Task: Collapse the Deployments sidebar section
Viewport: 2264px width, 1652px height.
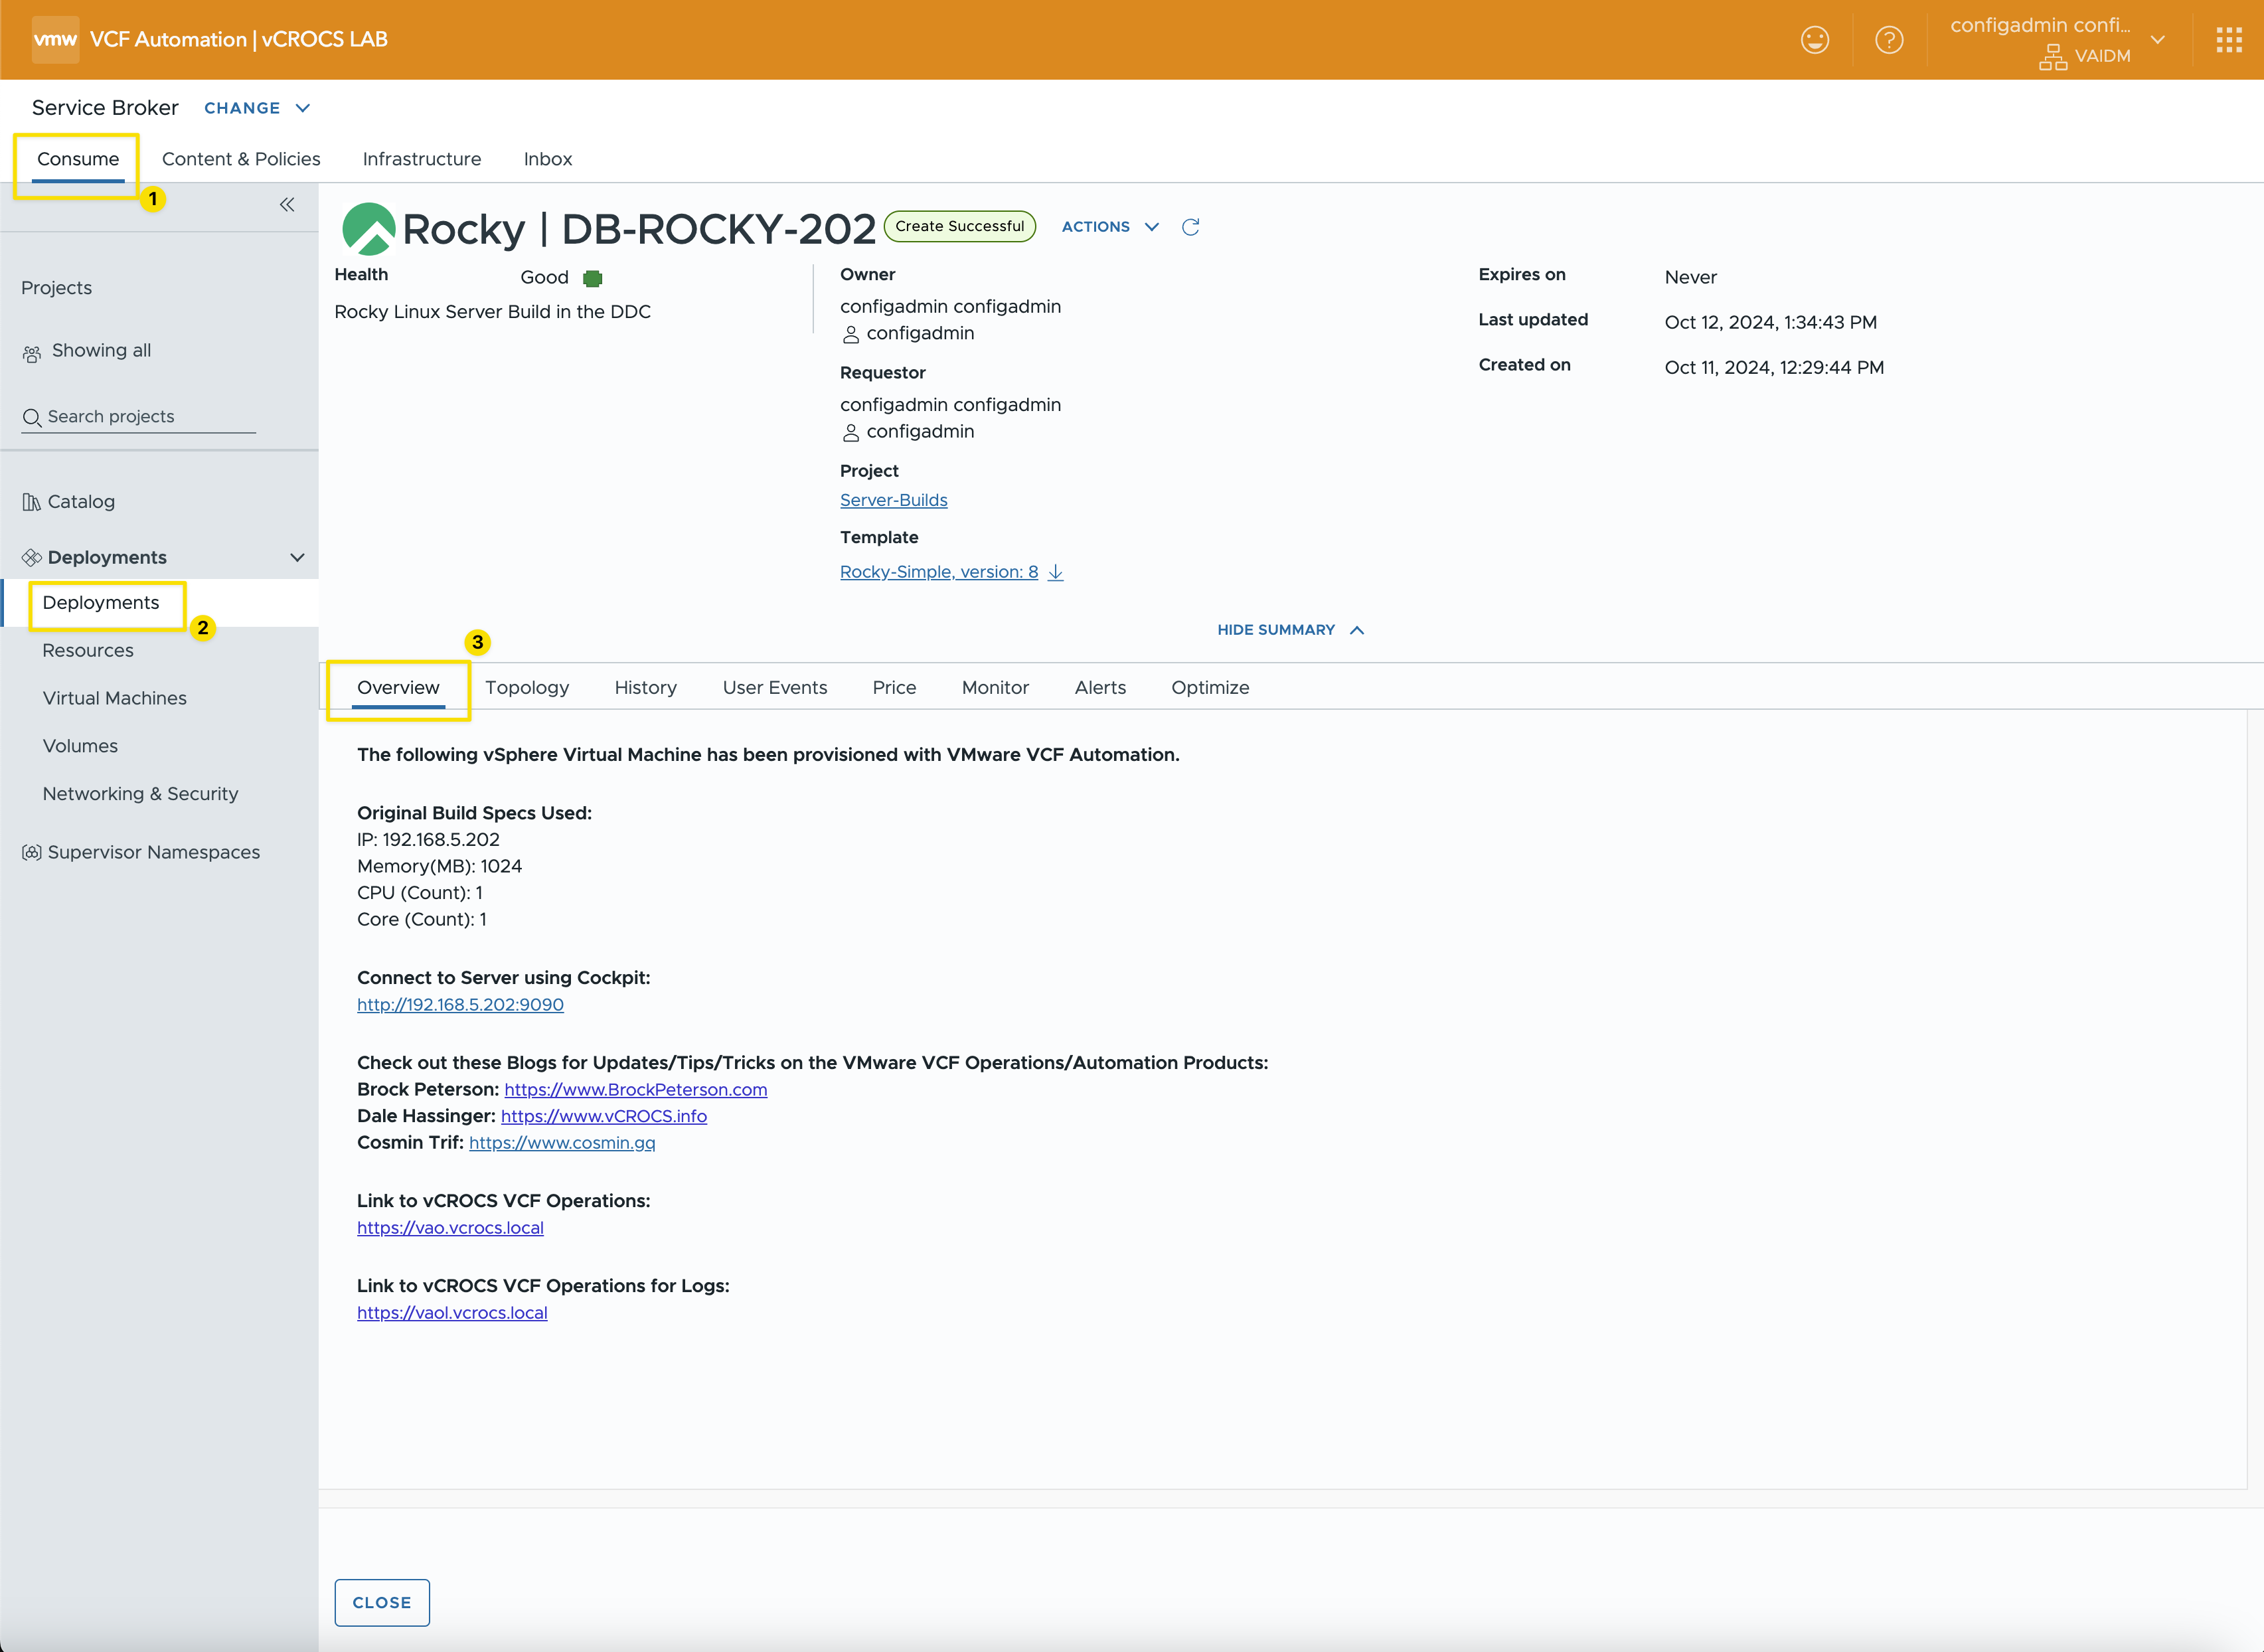Action: [x=297, y=558]
